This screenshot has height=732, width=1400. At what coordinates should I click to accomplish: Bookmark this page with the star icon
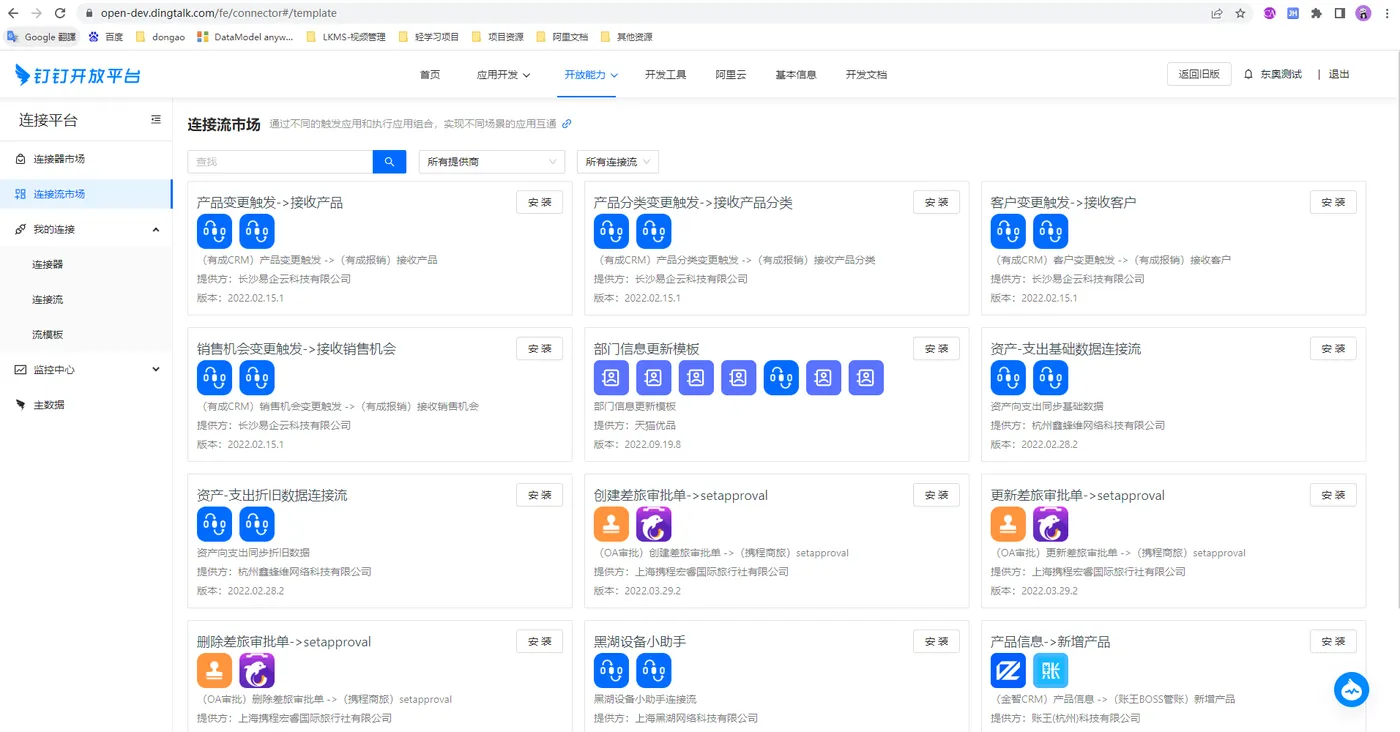[x=1240, y=13]
